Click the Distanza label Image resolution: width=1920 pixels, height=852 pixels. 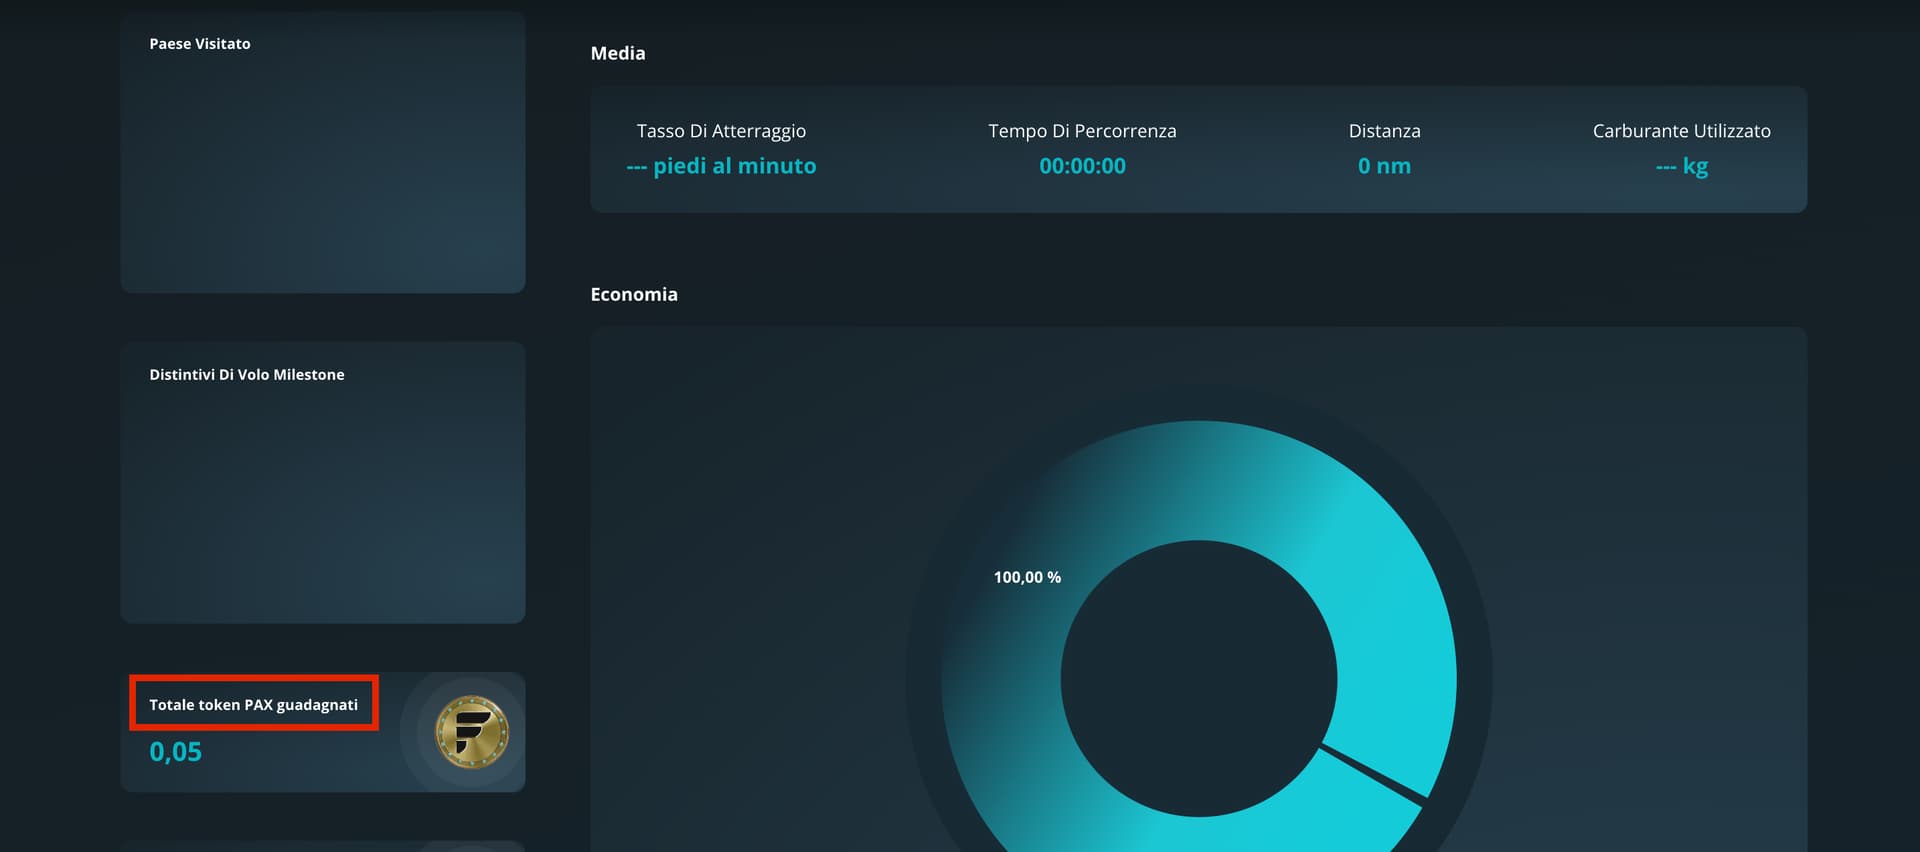(x=1384, y=131)
